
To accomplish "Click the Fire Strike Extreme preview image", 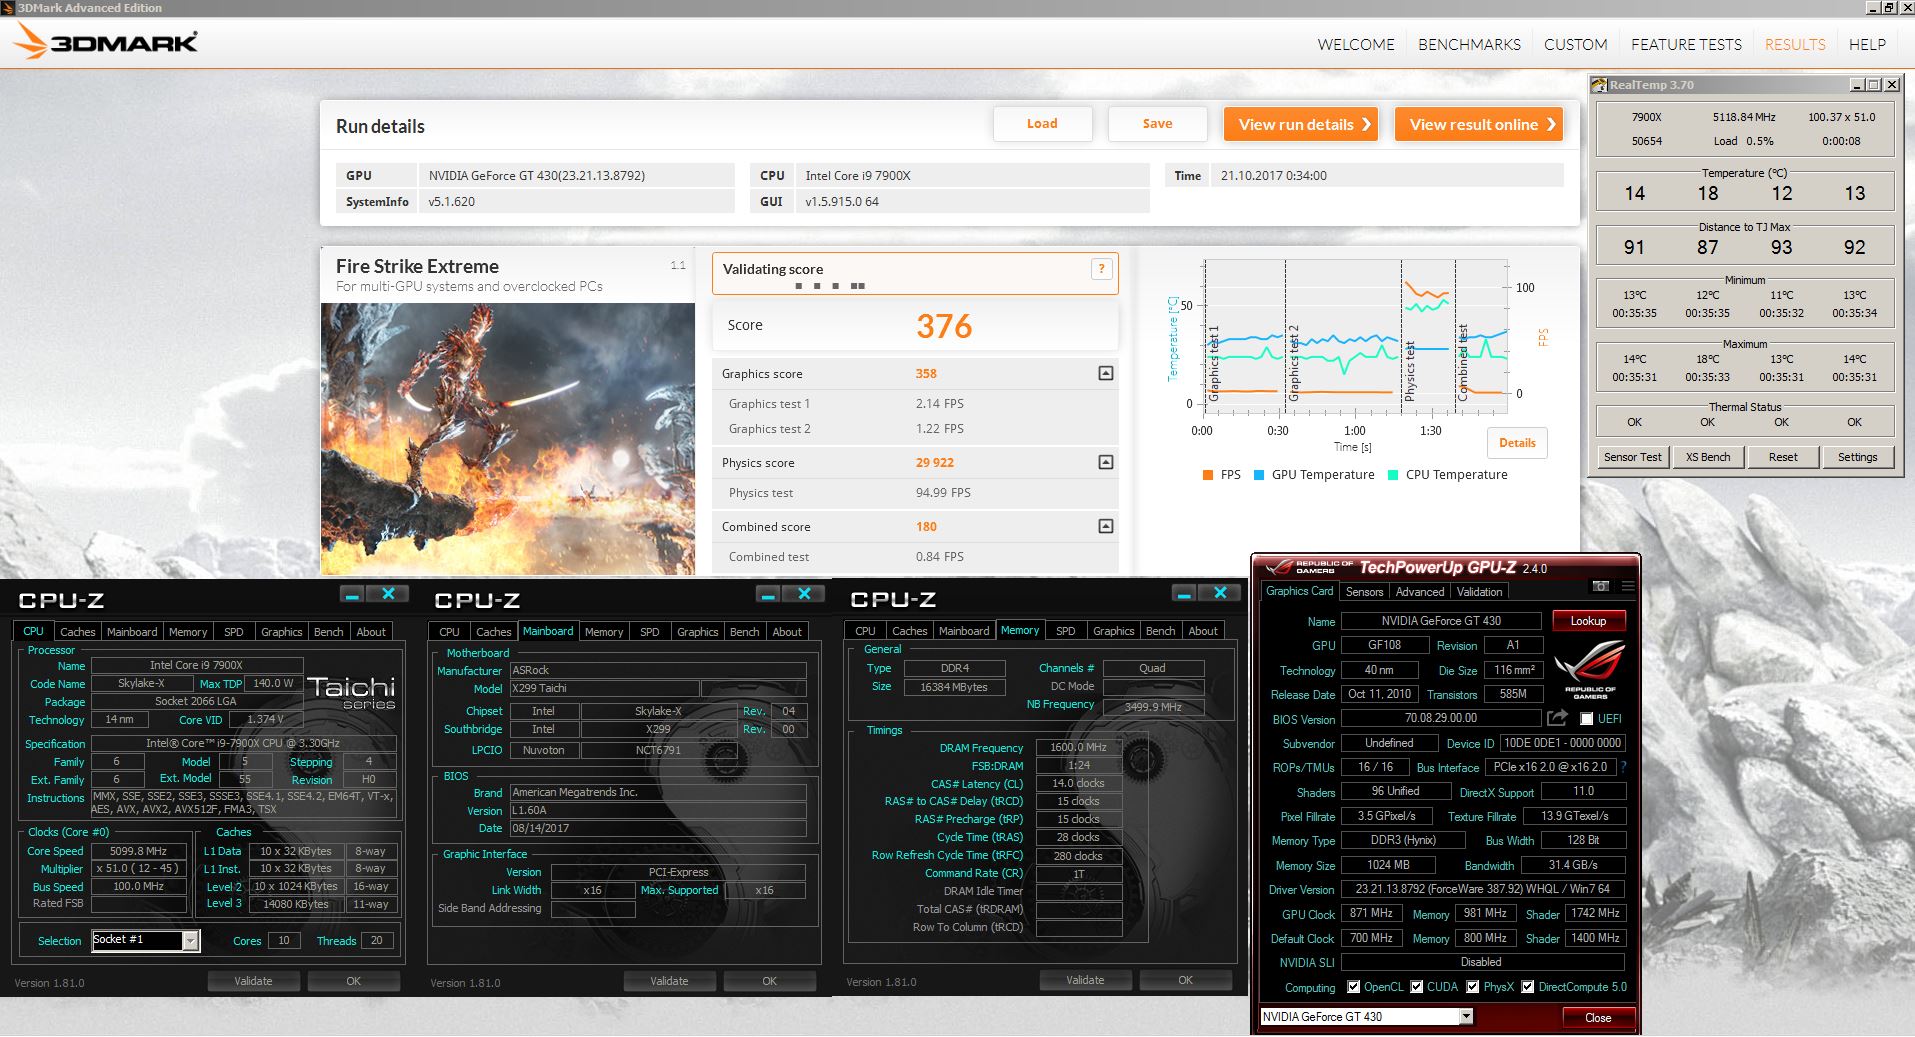I will coord(508,439).
